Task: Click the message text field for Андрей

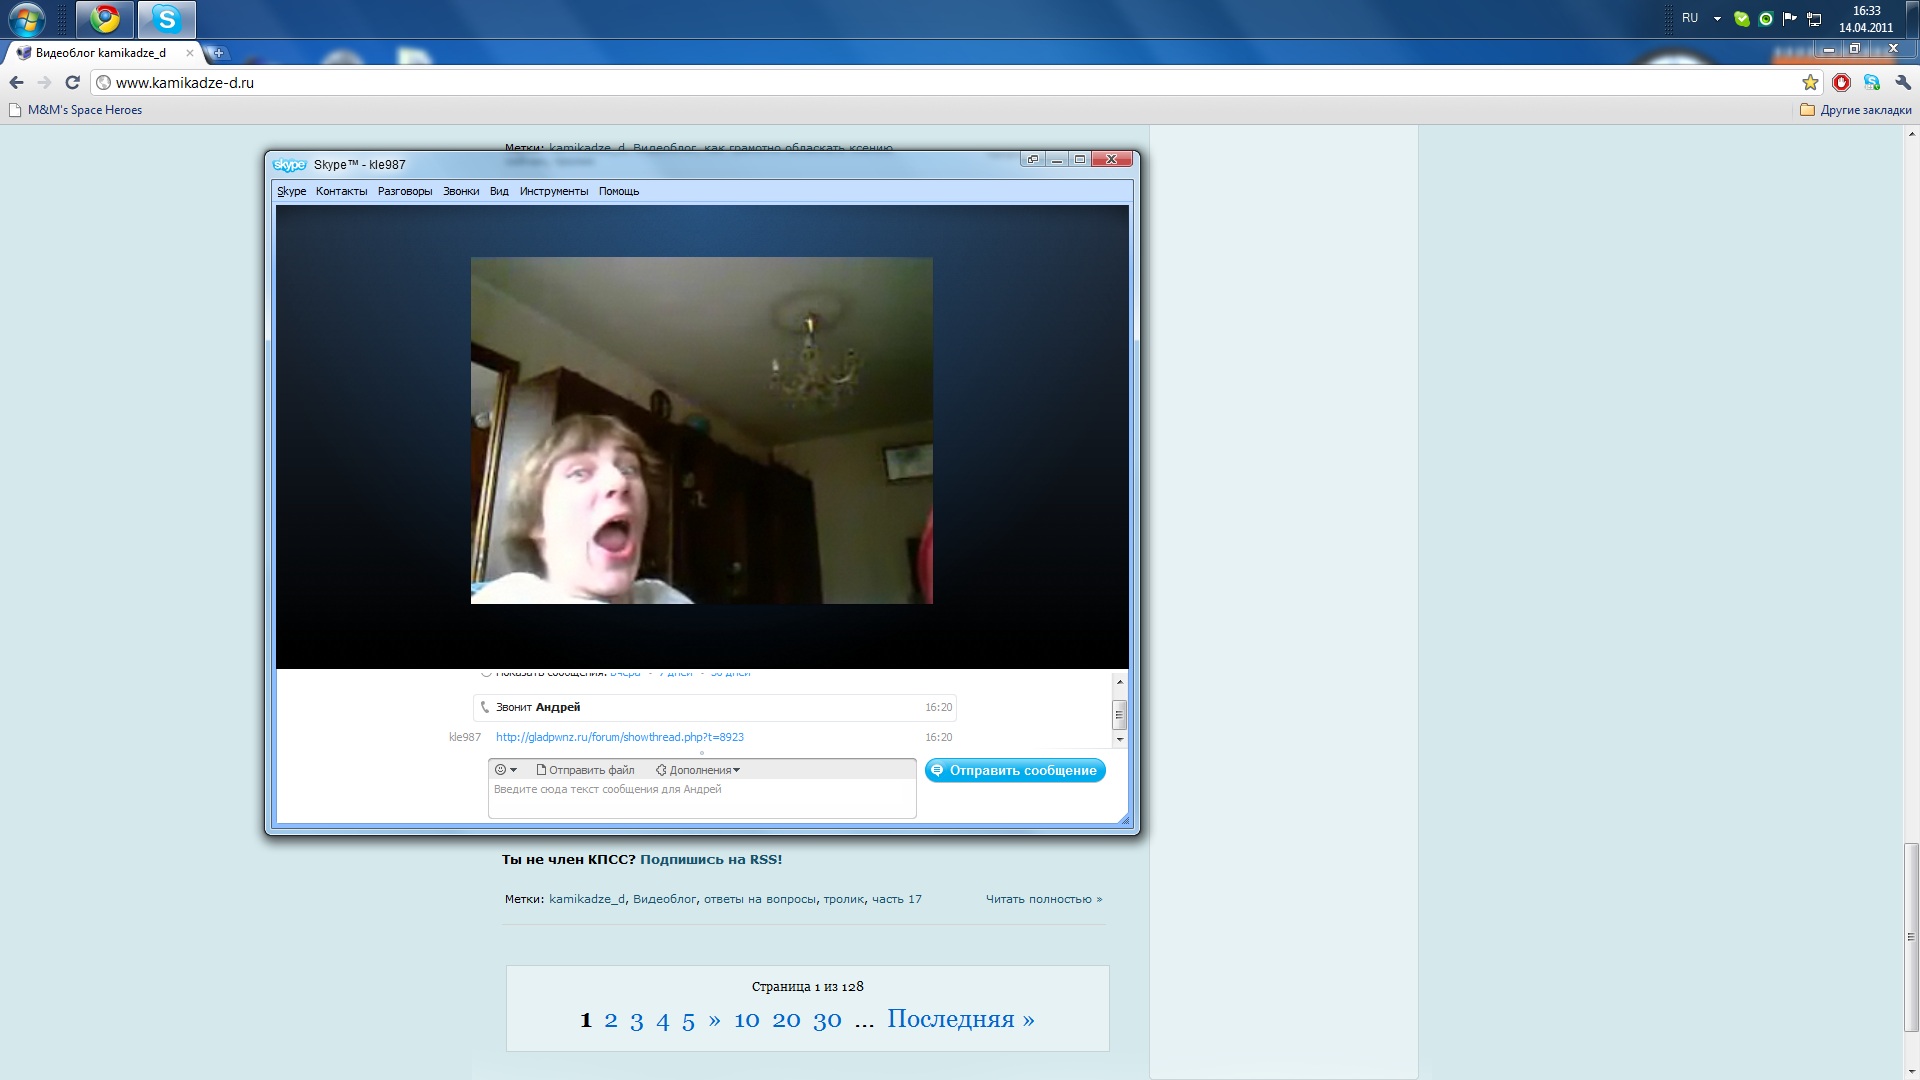Action: pyautogui.click(x=702, y=799)
